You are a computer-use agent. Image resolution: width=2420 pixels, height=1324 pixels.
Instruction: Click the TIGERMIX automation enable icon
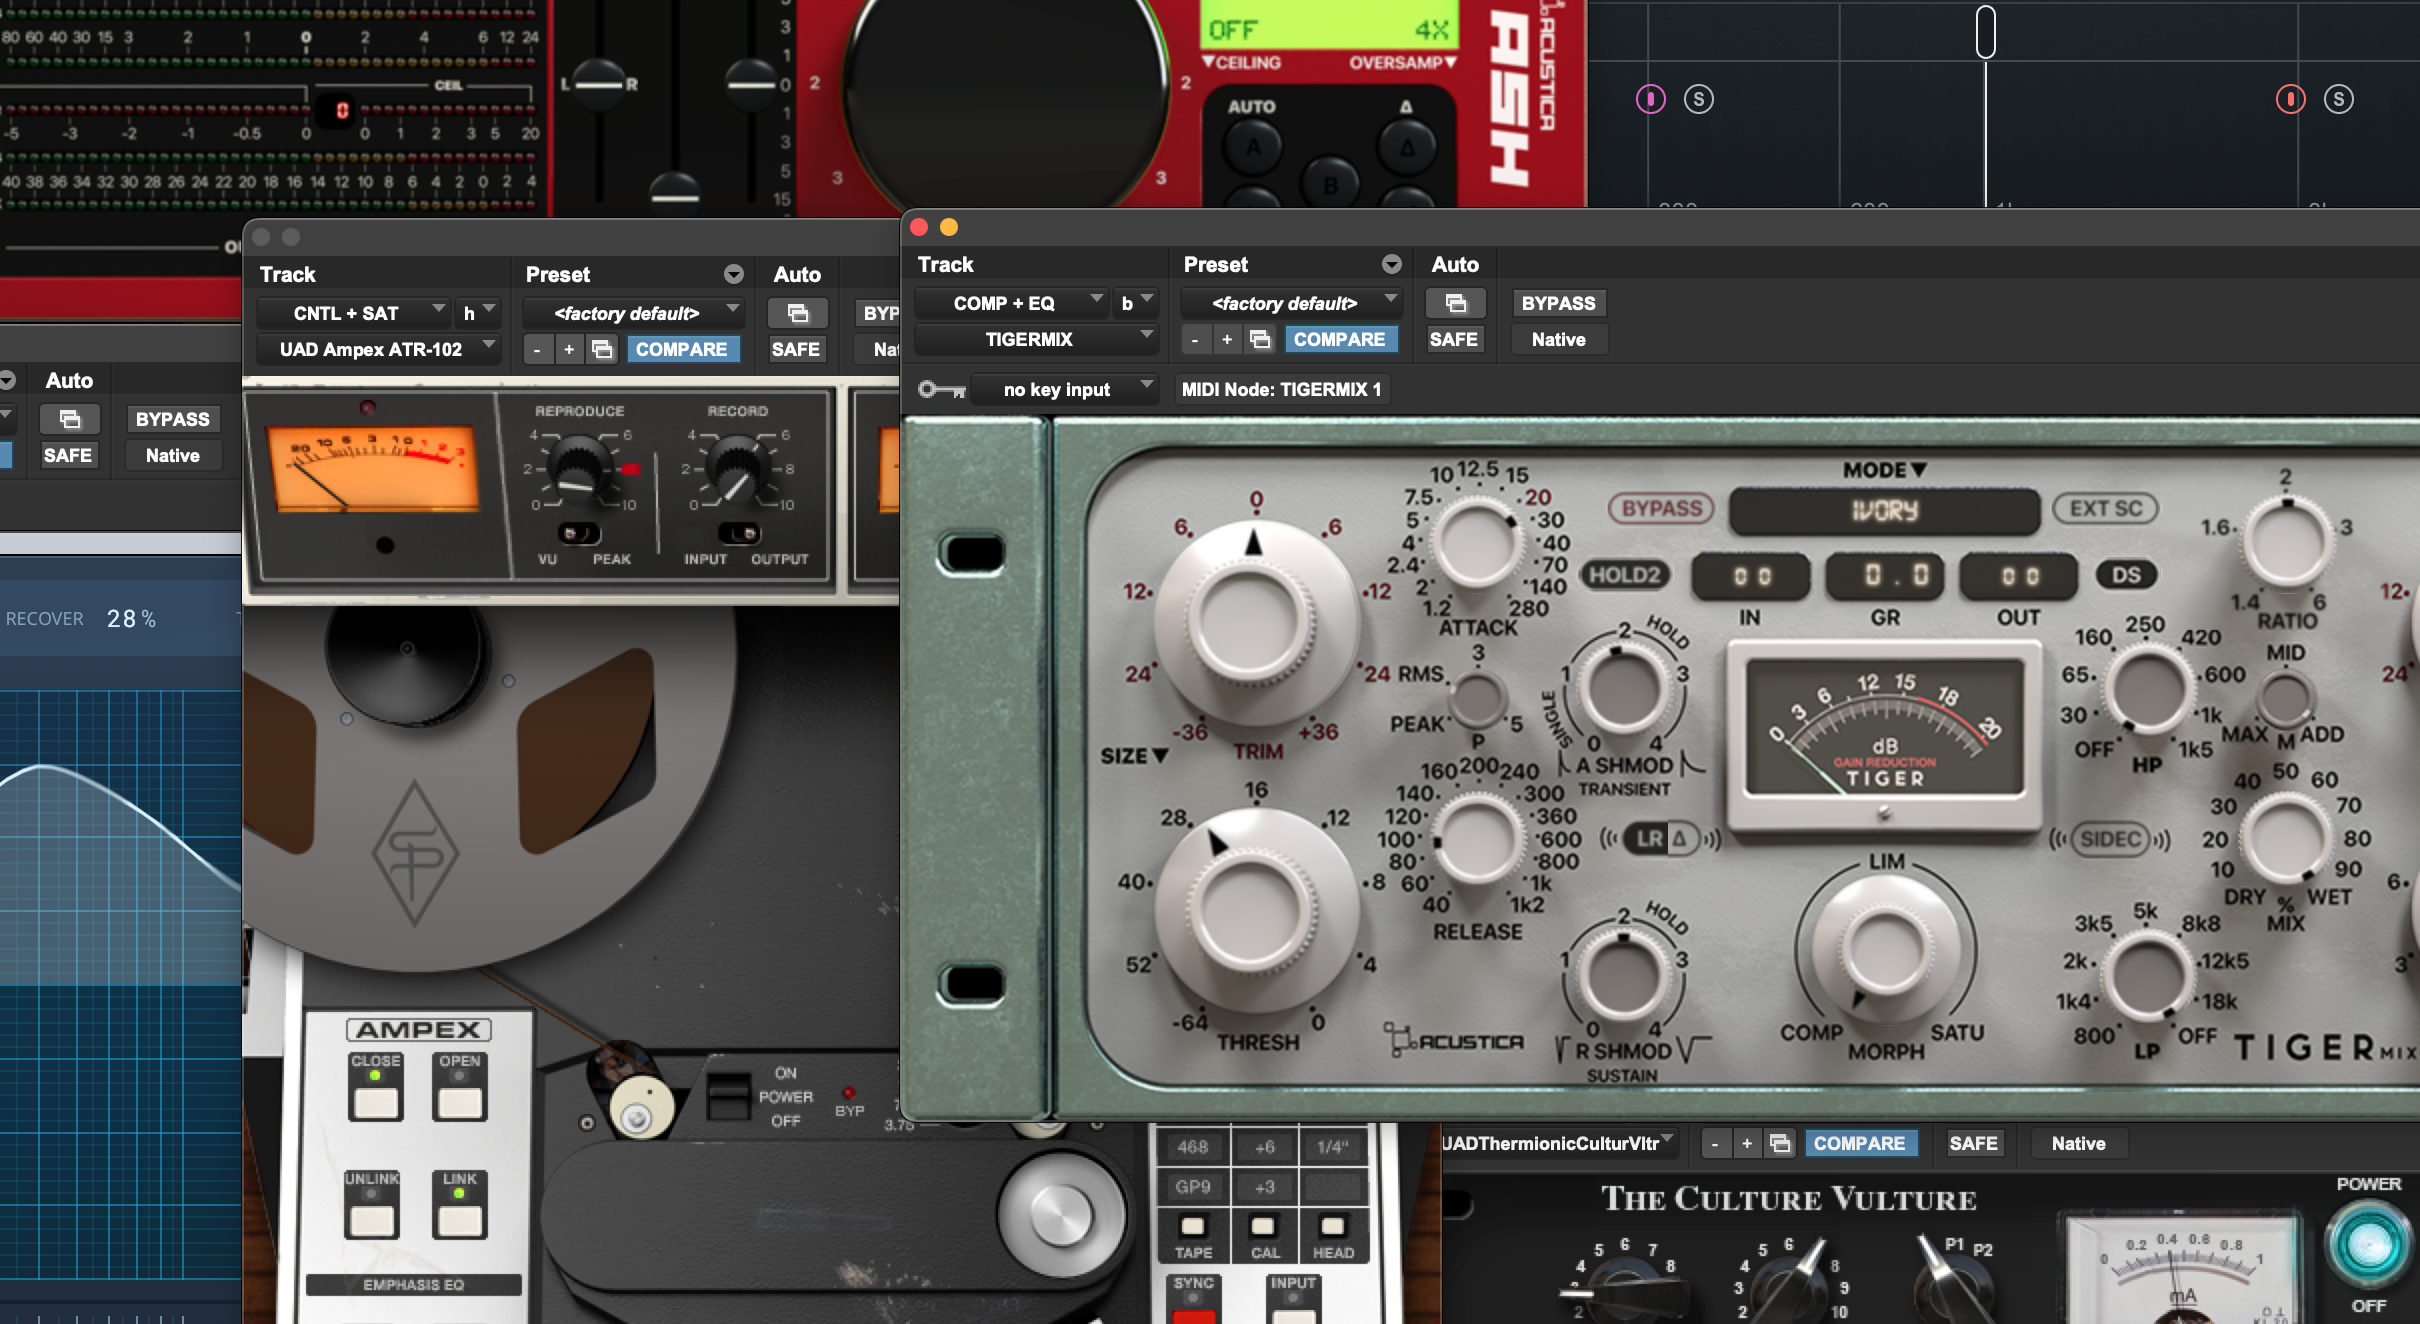point(1455,303)
